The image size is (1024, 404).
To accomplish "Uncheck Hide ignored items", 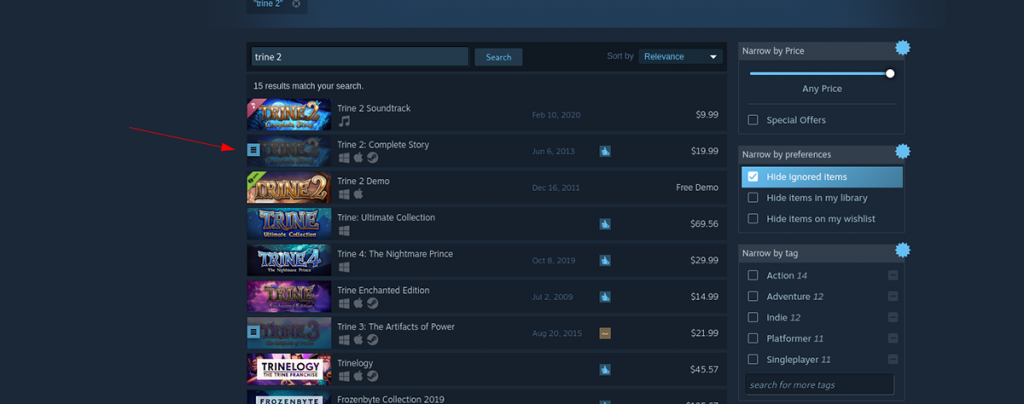I will click(x=753, y=177).
